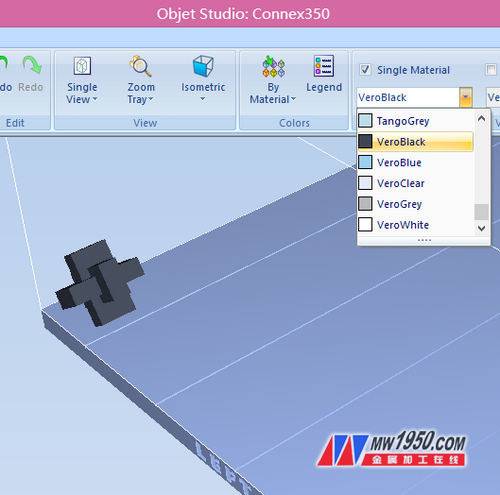Screen dimensions: 500x495
Task: Click the View group label
Action: coord(145,123)
